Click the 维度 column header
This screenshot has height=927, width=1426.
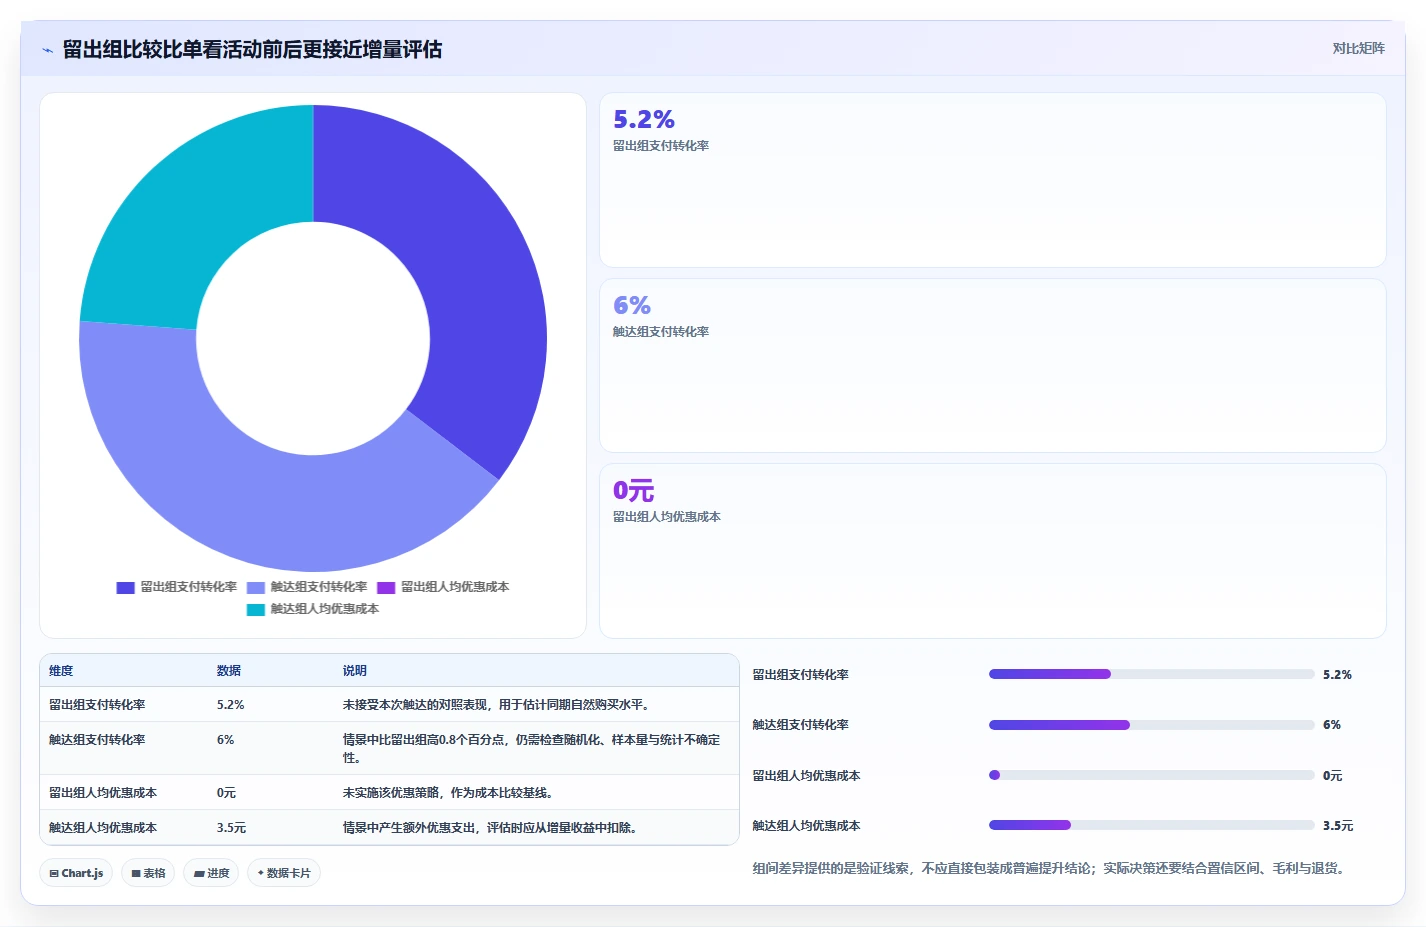(61, 671)
